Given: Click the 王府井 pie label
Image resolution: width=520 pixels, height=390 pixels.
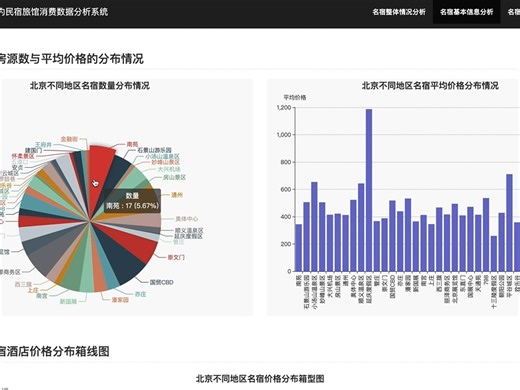Looking at the screenshot, I should (44, 145).
